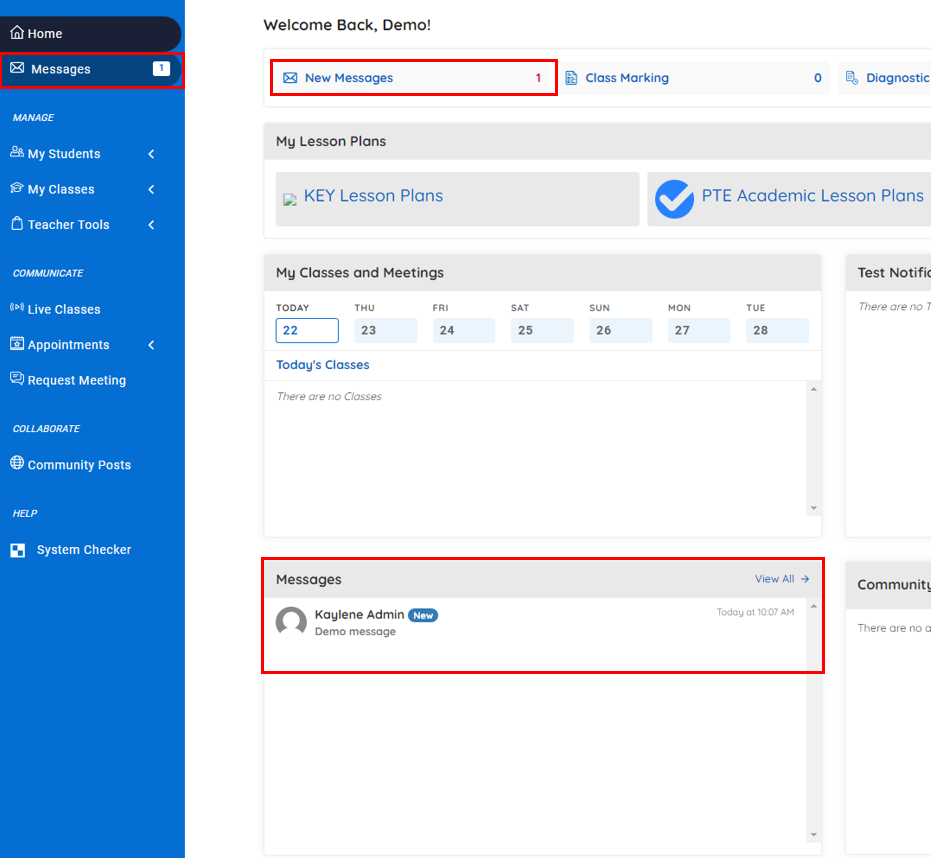931x858 pixels.
Task: Click the Request Meeting chat icon
Action: point(17,380)
